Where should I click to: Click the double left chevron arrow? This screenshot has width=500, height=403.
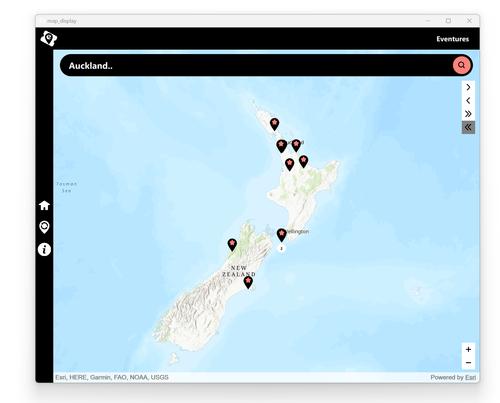[x=468, y=127]
